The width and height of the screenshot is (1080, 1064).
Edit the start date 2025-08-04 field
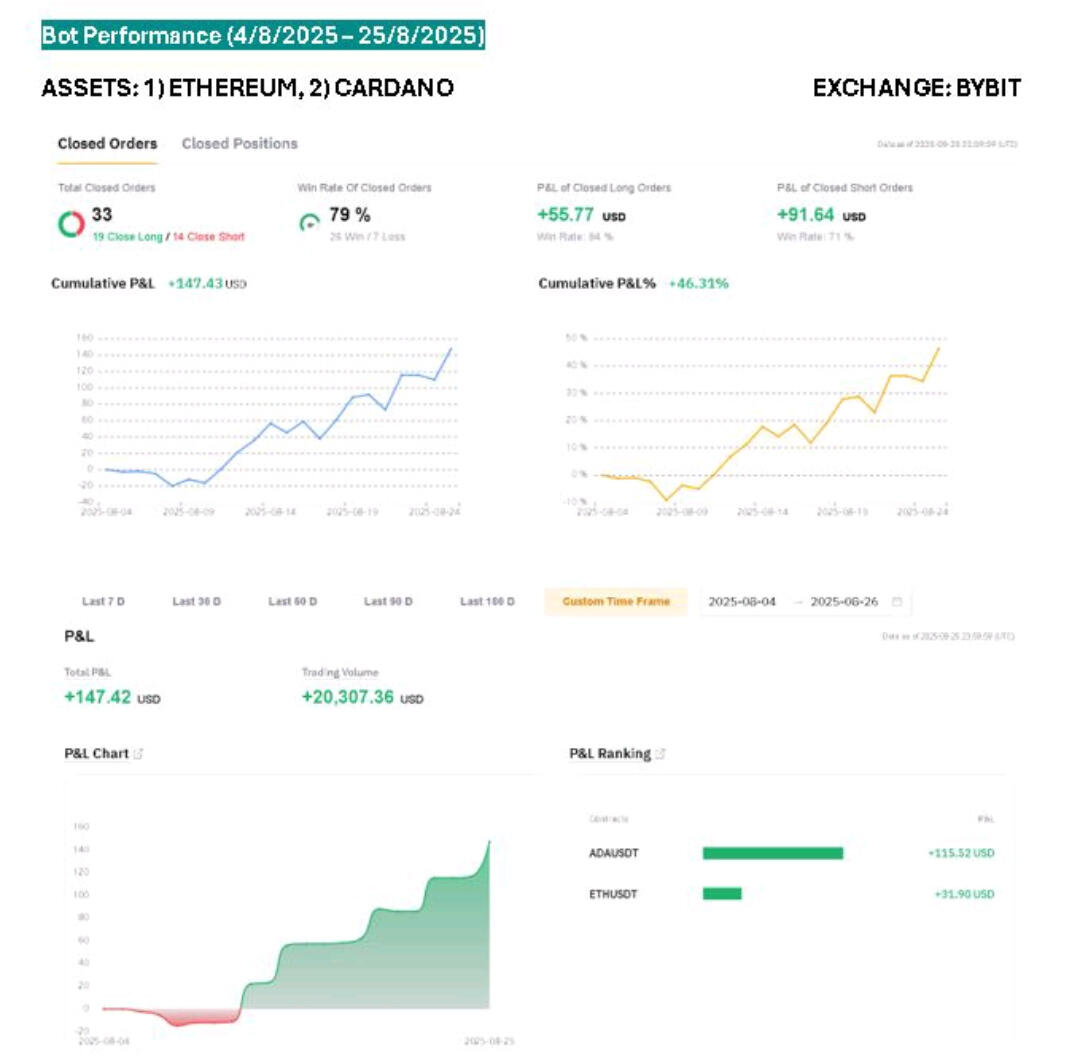pos(742,601)
